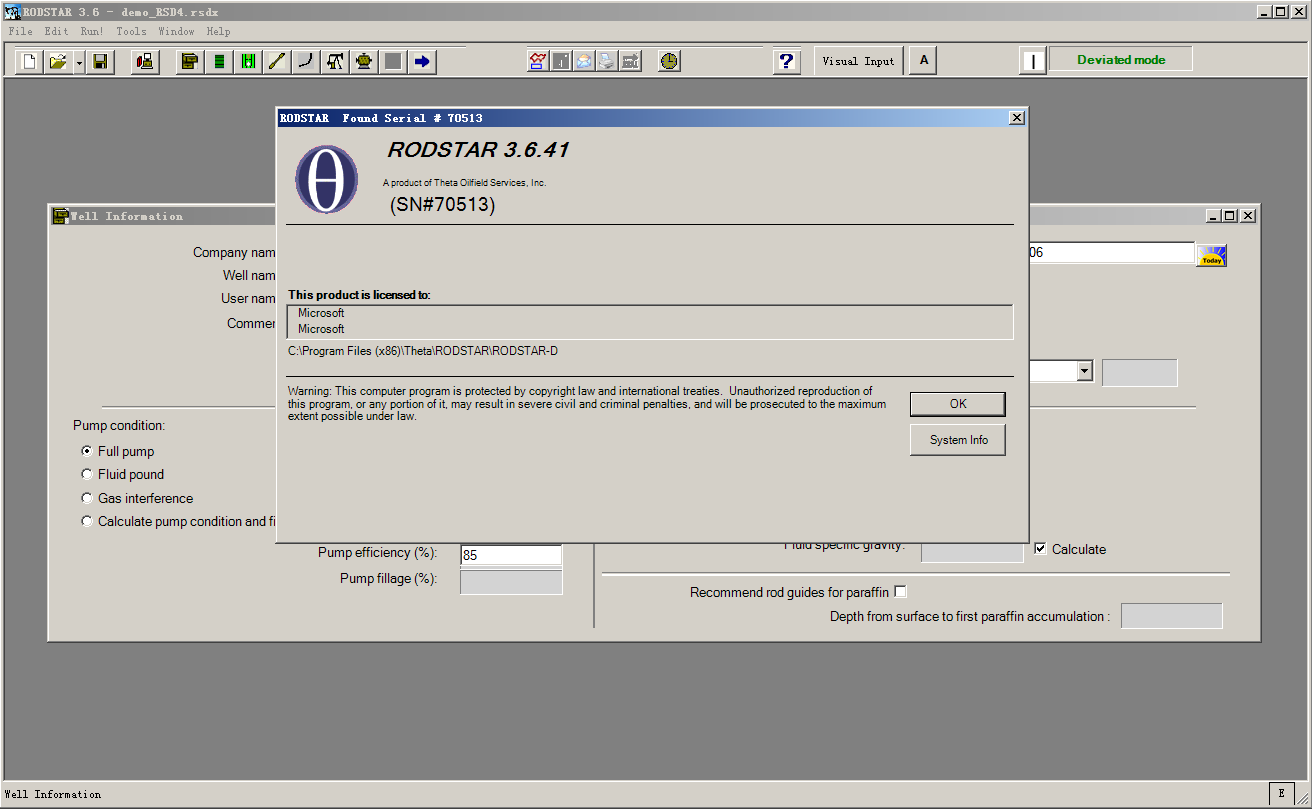Viewport: 1312px width, 809px height.
Task: Click the Run chart toolbar icon
Action: click(x=538, y=61)
